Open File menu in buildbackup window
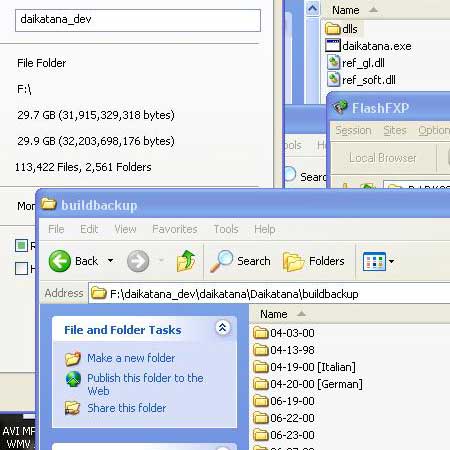The image size is (450, 450). coord(56,229)
